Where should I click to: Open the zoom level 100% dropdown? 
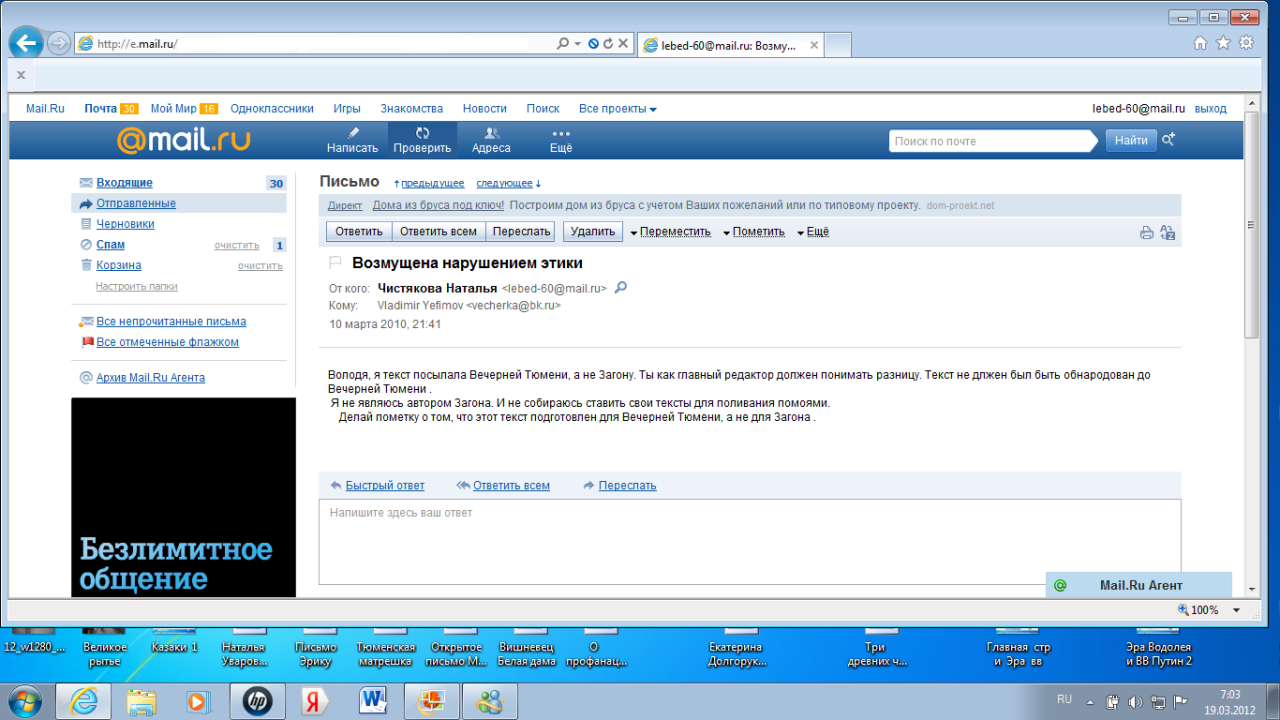coord(1237,610)
